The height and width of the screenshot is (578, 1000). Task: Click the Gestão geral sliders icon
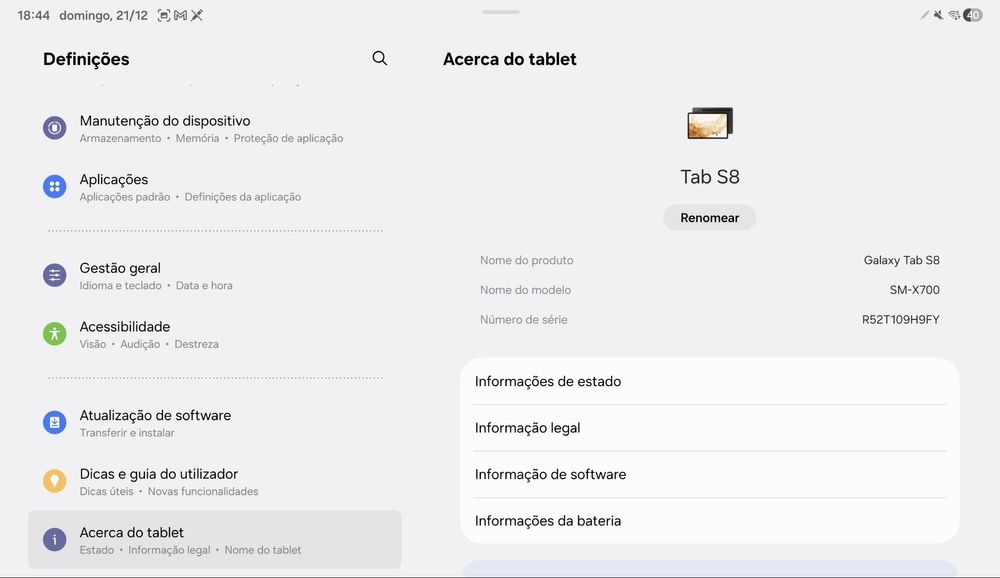point(55,275)
